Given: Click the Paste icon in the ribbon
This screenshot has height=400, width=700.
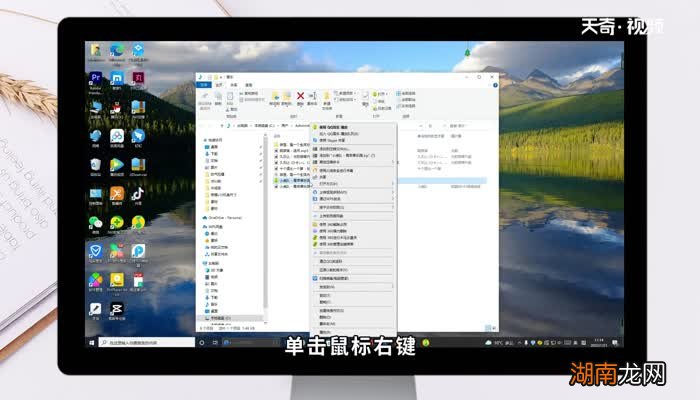Looking at the screenshot, I should (230, 98).
